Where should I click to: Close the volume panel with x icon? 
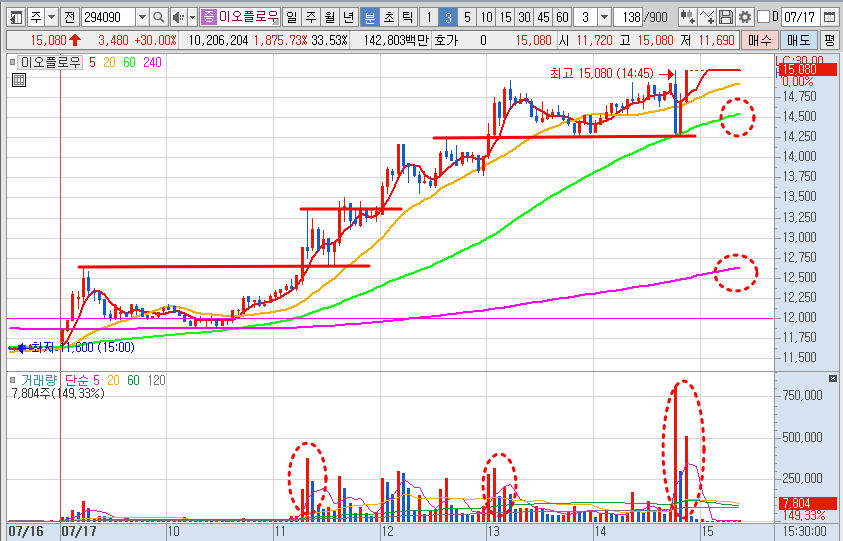click(x=833, y=379)
